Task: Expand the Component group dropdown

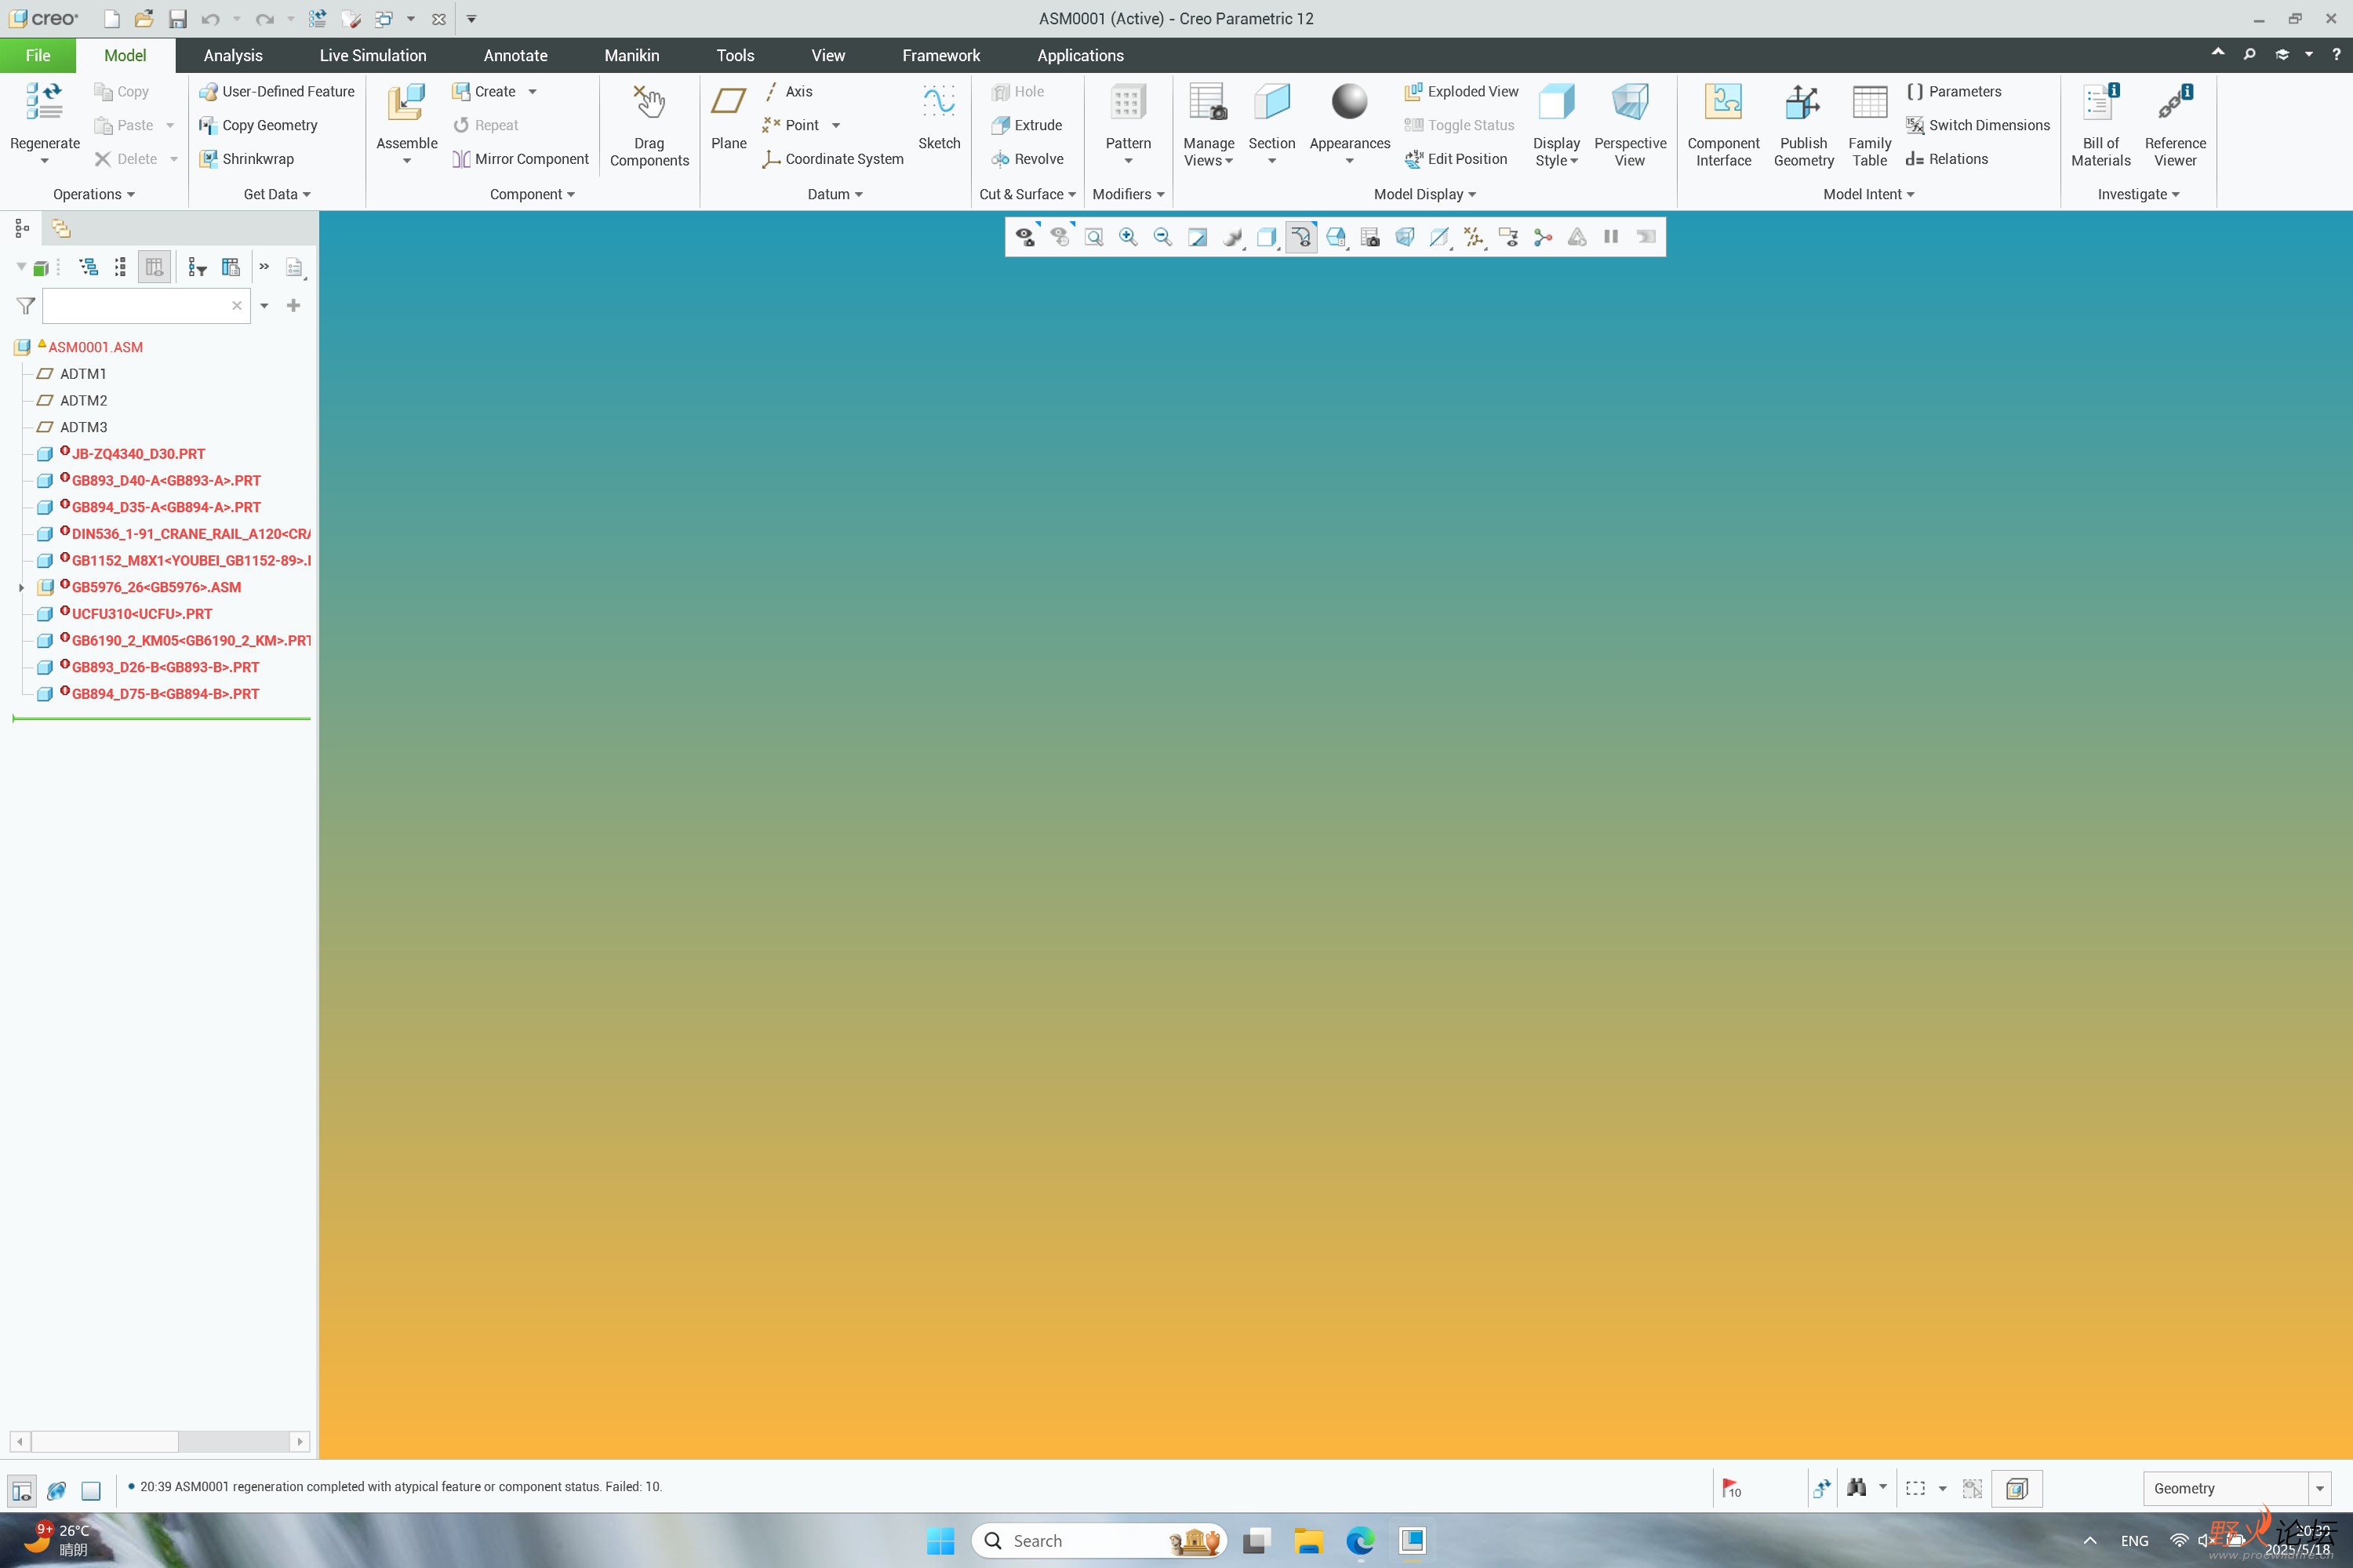Action: tap(532, 194)
